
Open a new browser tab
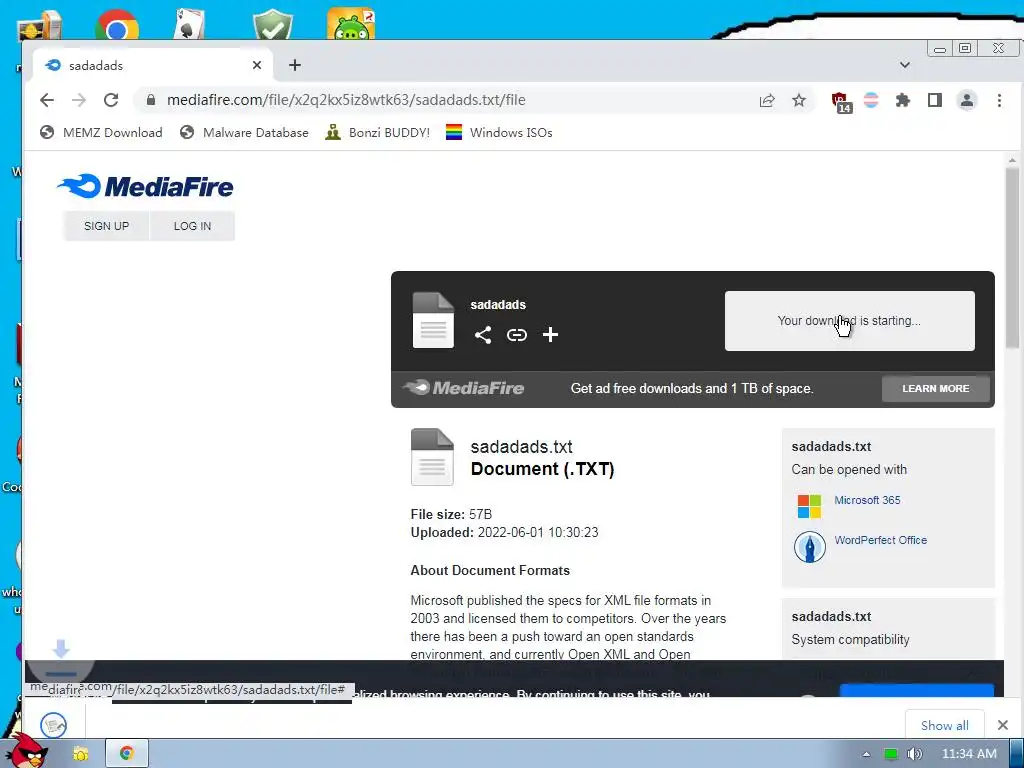click(295, 65)
